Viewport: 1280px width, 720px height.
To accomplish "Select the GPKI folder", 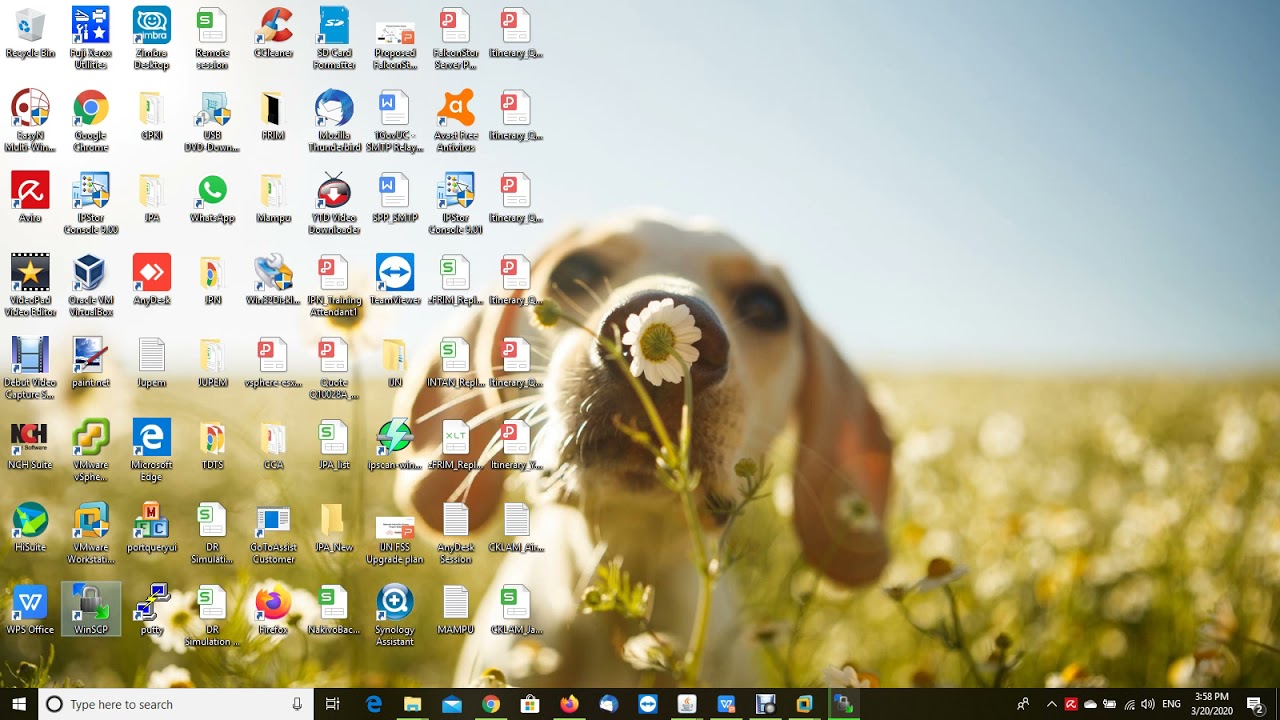I will click(152, 115).
